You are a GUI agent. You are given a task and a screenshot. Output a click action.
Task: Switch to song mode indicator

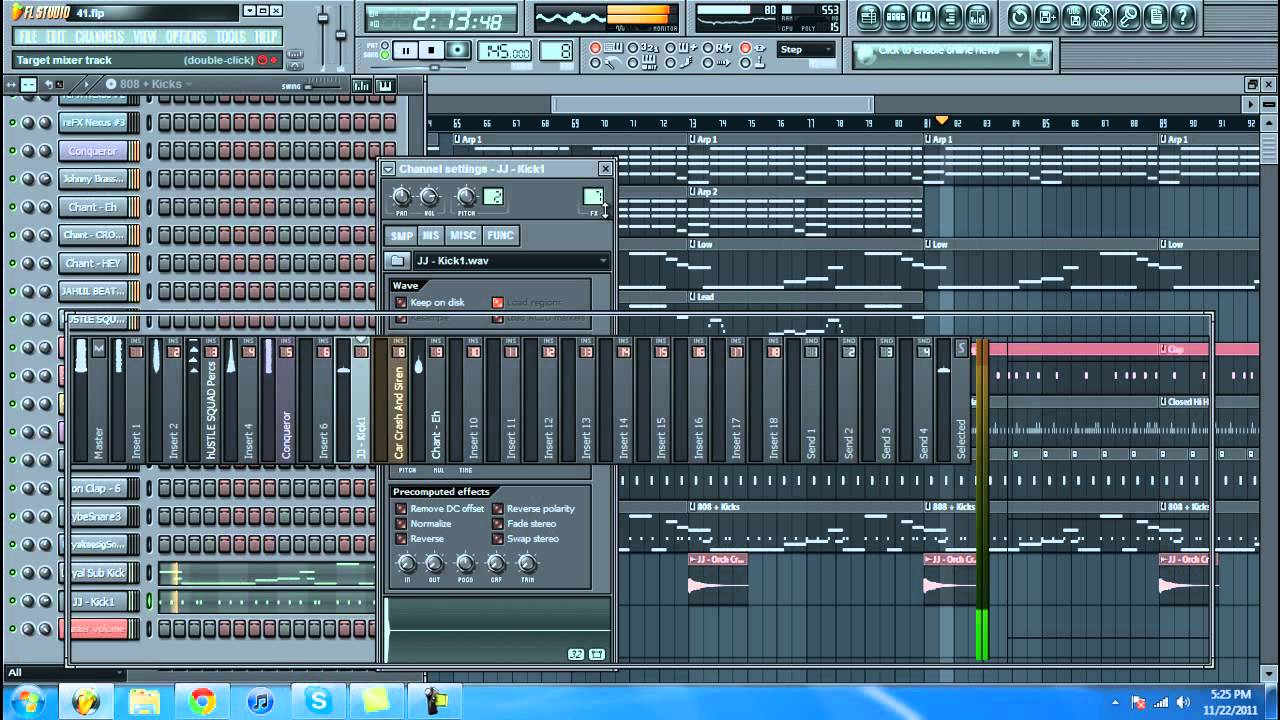pos(384,57)
